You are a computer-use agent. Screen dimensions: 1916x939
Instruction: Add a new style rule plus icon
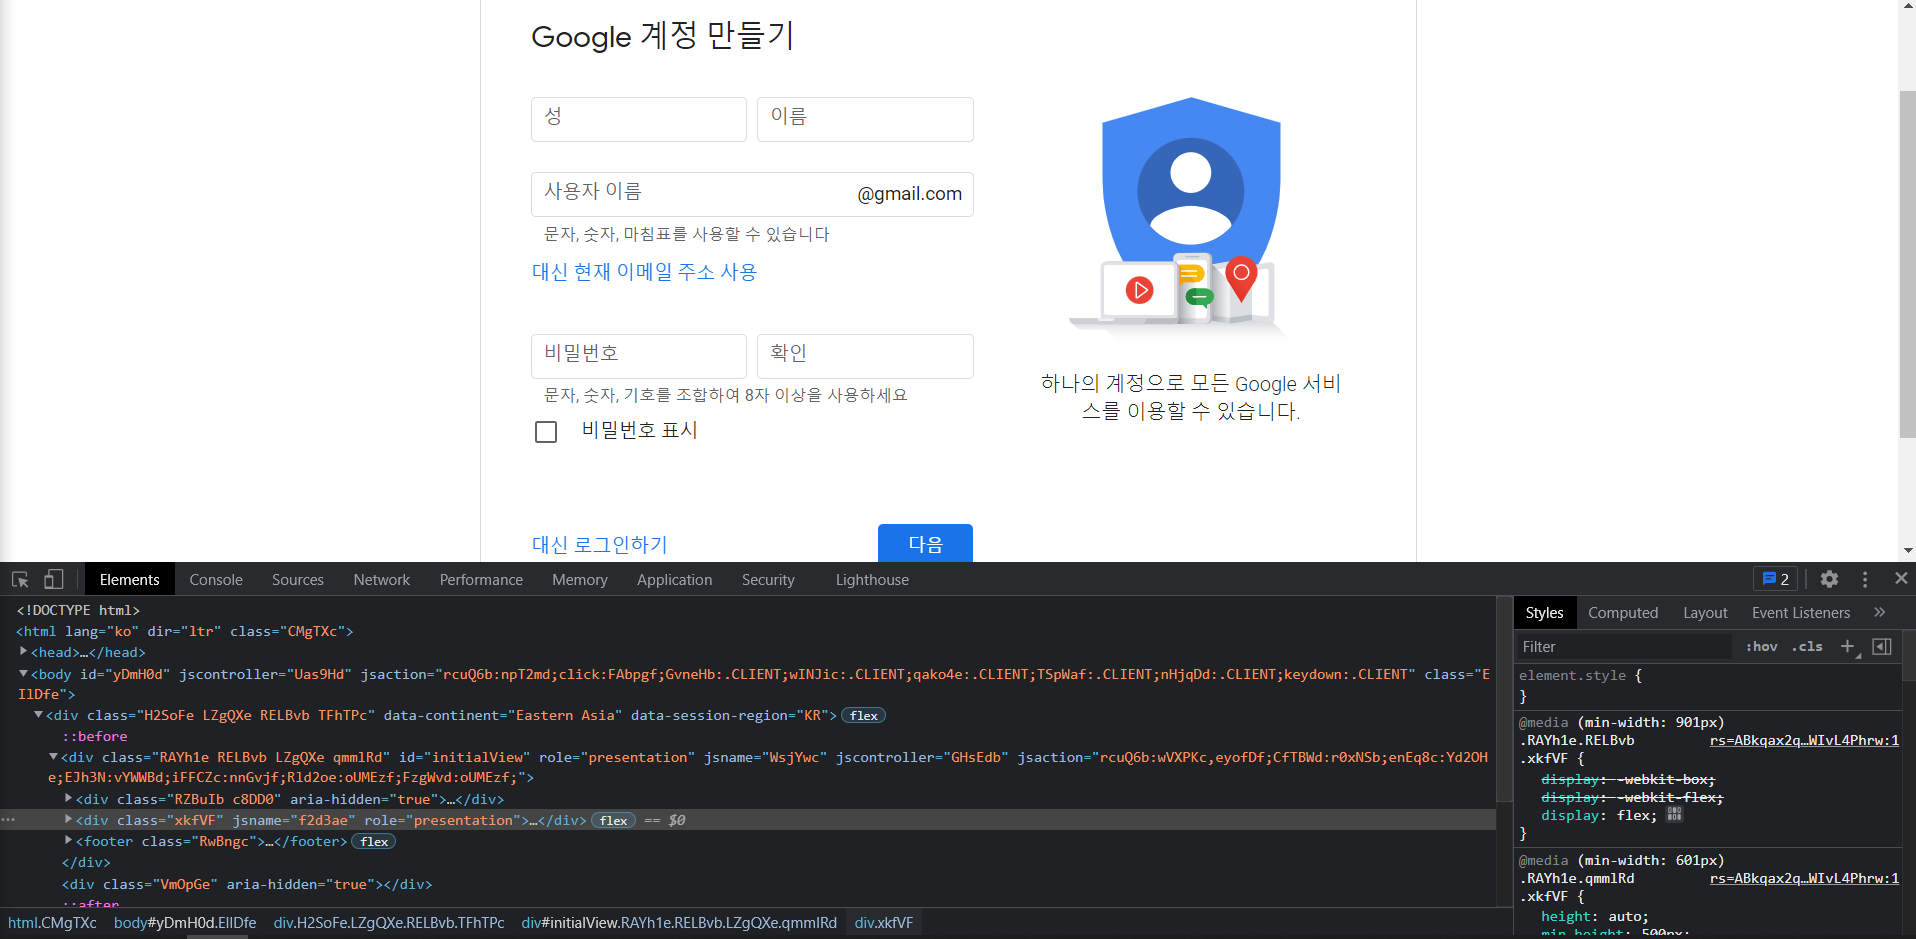click(x=1848, y=646)
